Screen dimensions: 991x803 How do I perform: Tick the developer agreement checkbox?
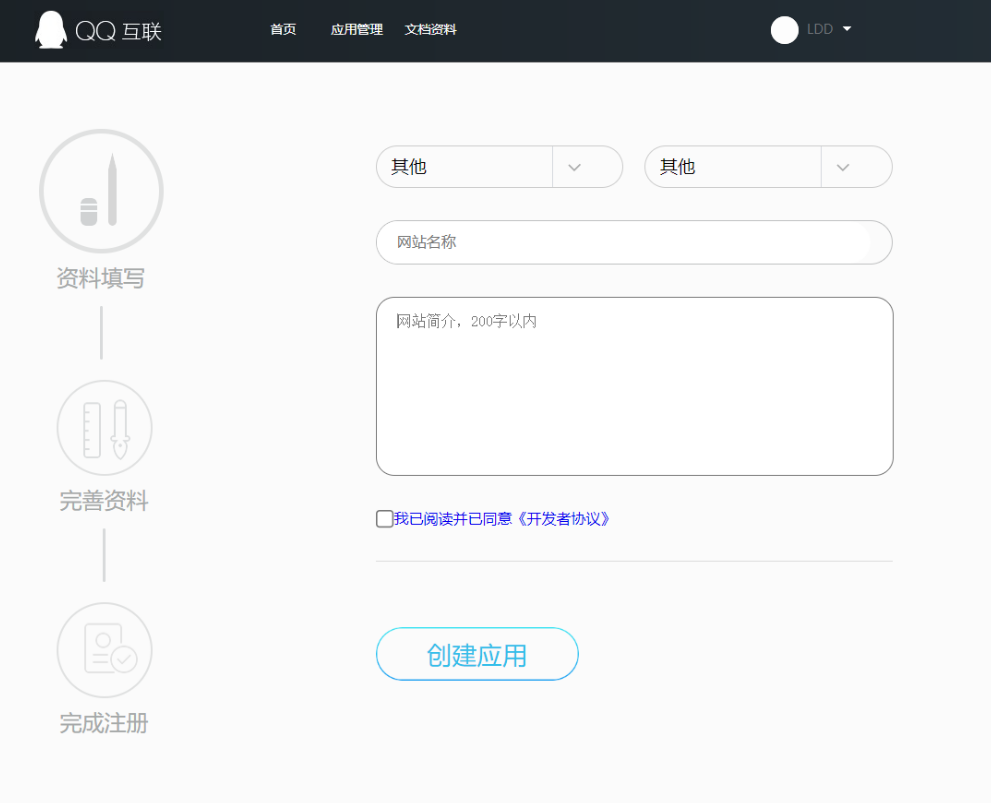click(384, 519)
